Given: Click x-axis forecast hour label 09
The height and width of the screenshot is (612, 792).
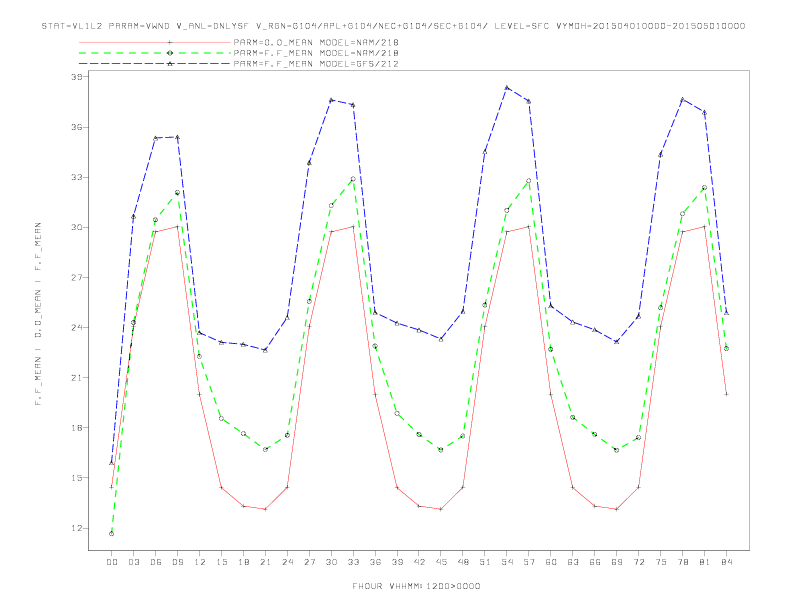Looking at the screenshot, I should click(x=177, y=562).
